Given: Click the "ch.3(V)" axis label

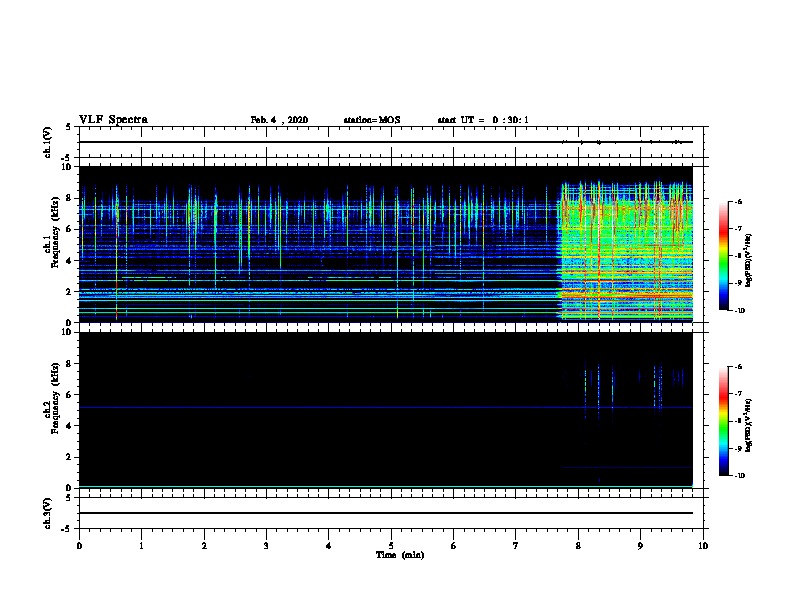Looking at the screenshot, I should coord(48,513).
